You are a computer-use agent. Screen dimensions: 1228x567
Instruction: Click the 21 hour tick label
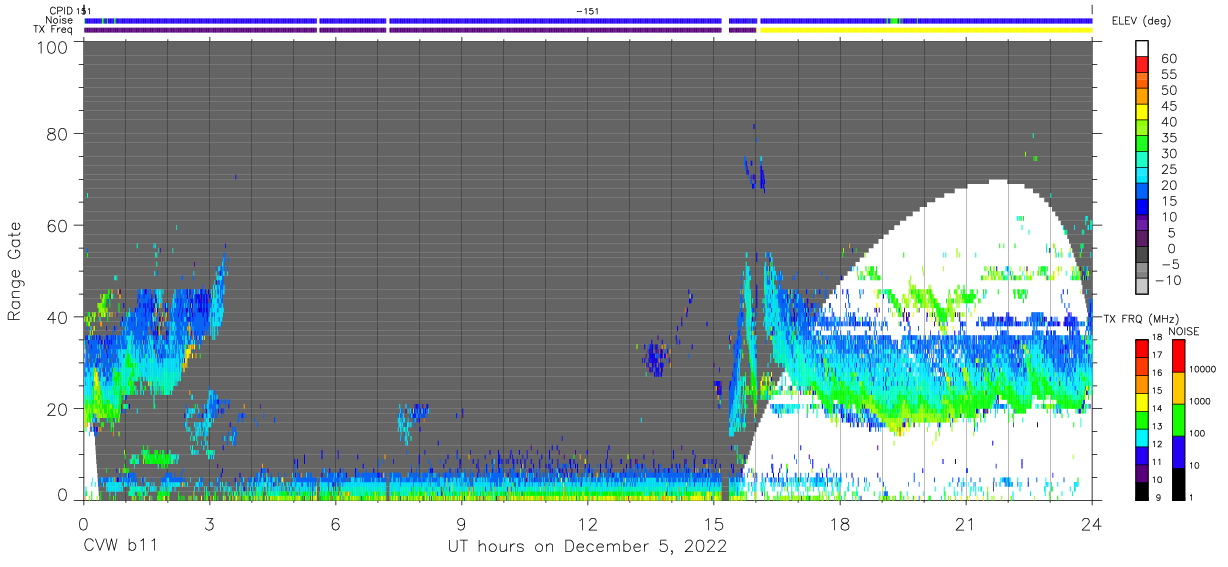pyautogui.click(x=965, y=523)
